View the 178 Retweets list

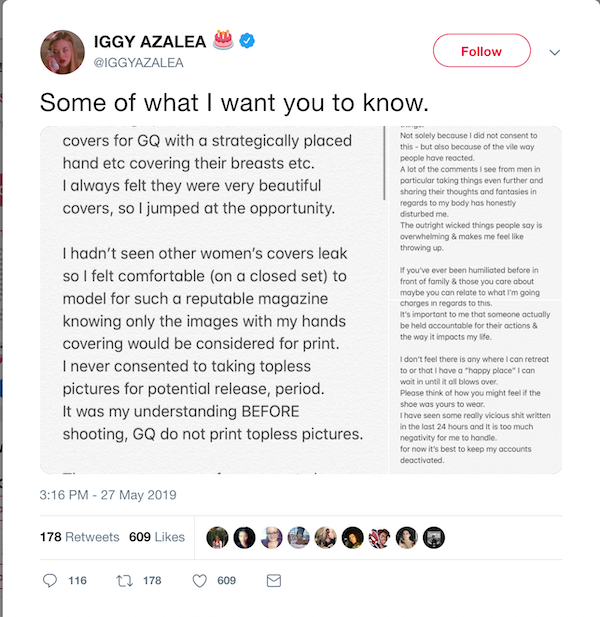(79, 537)
